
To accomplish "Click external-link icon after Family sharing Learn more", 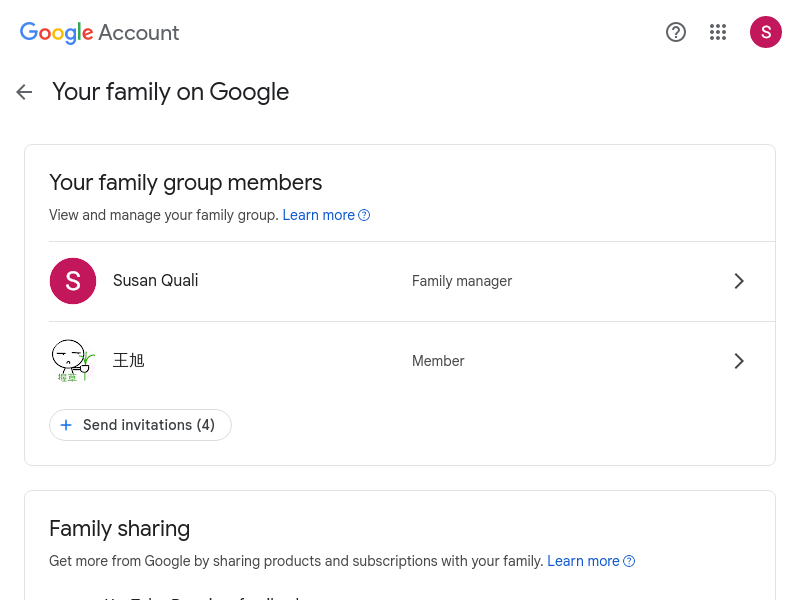I will tap(629, 561).
